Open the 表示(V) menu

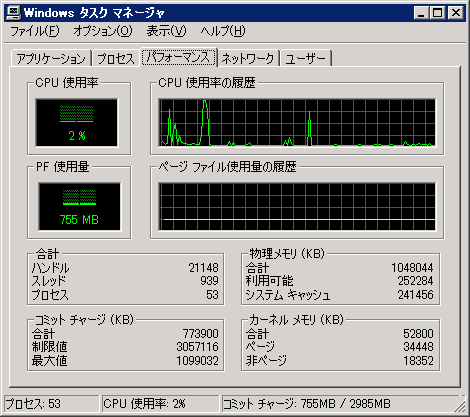[x=166, y=31]
